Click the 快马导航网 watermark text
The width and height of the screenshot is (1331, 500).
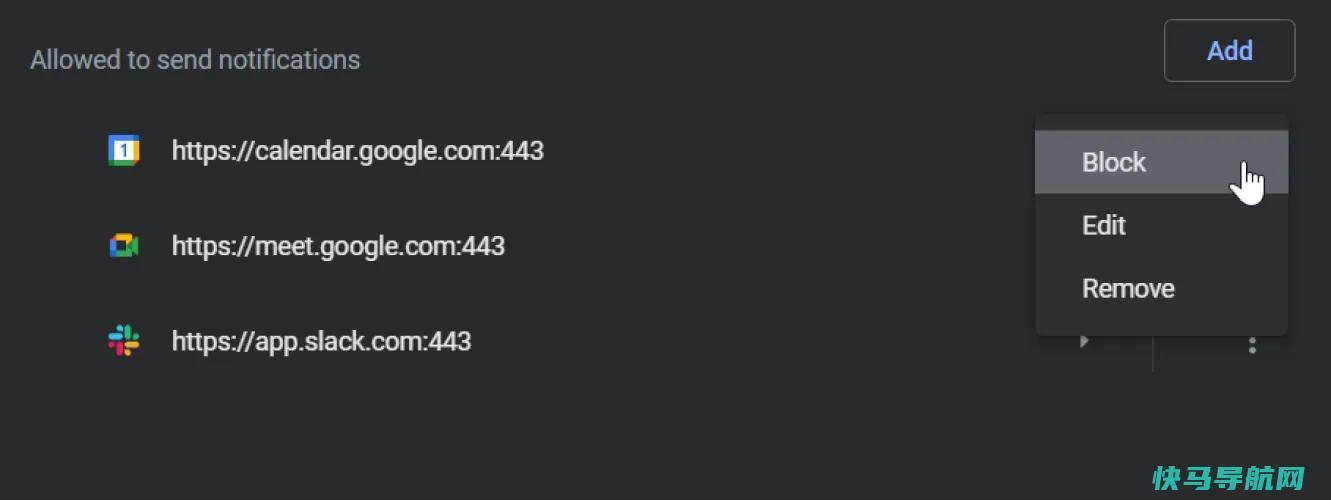[x=1229, y=477]
